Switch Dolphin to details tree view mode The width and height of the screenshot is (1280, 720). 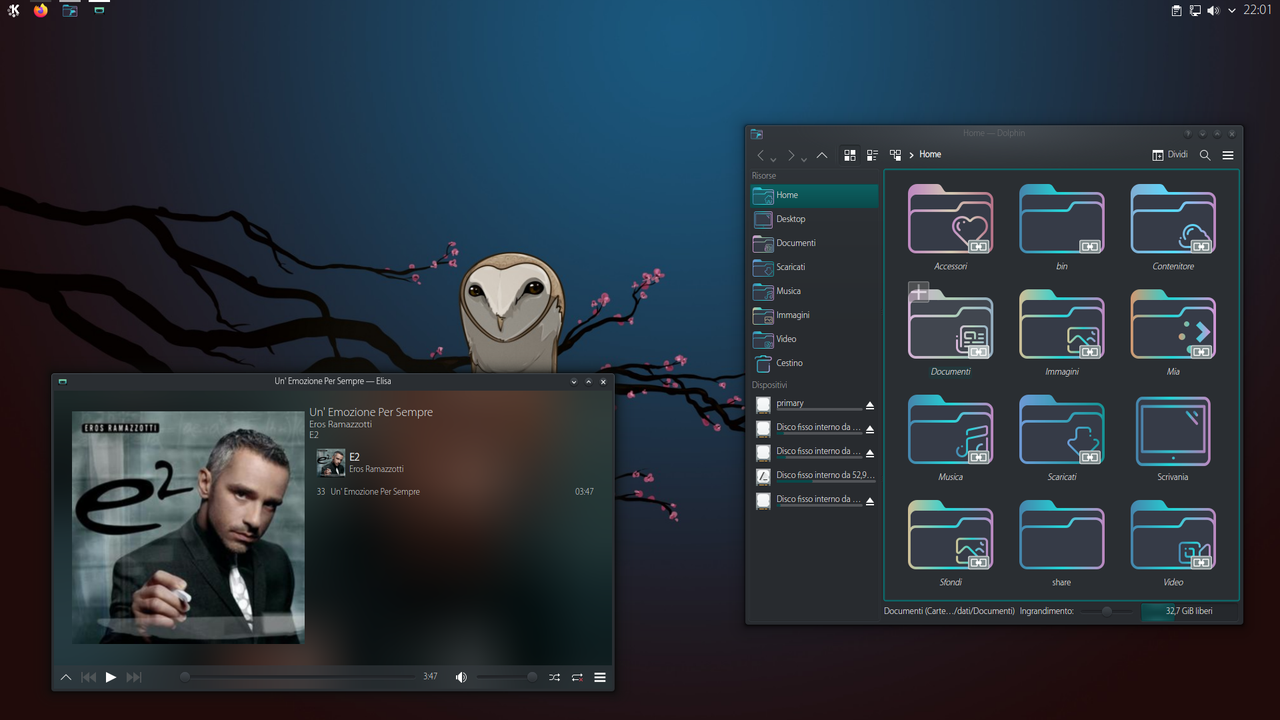(x=895, y=155)
